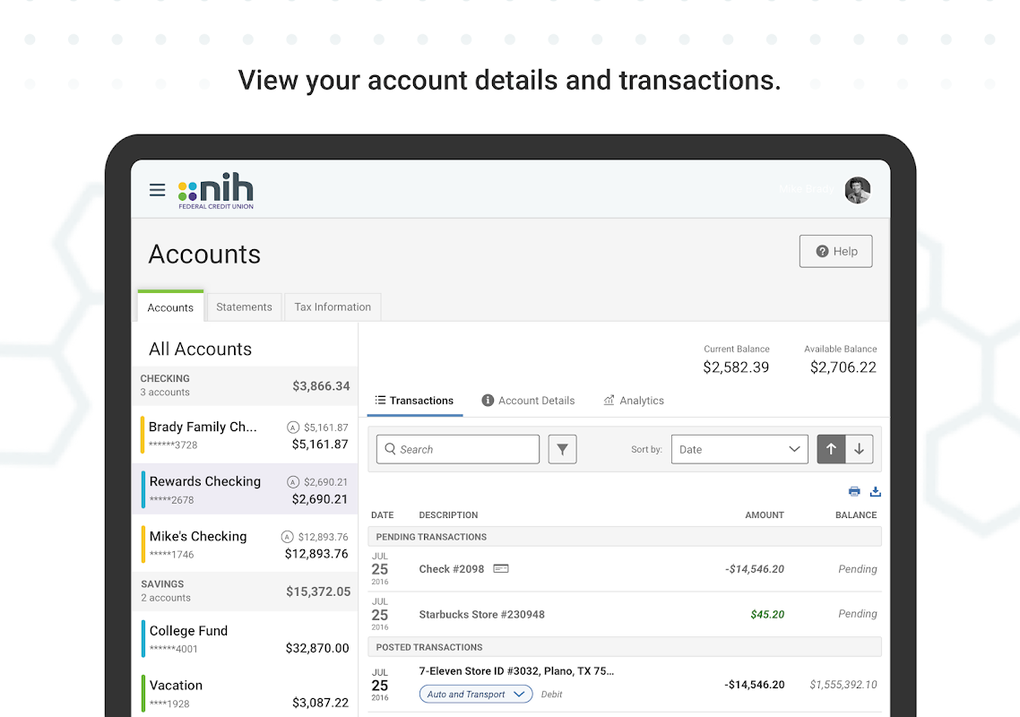Image resolution: width=1020 pixels, height=717 pixels.
Task: Click the available-balance icon beside Brady Family $5,161.87
Action: [x=293, y=427]
